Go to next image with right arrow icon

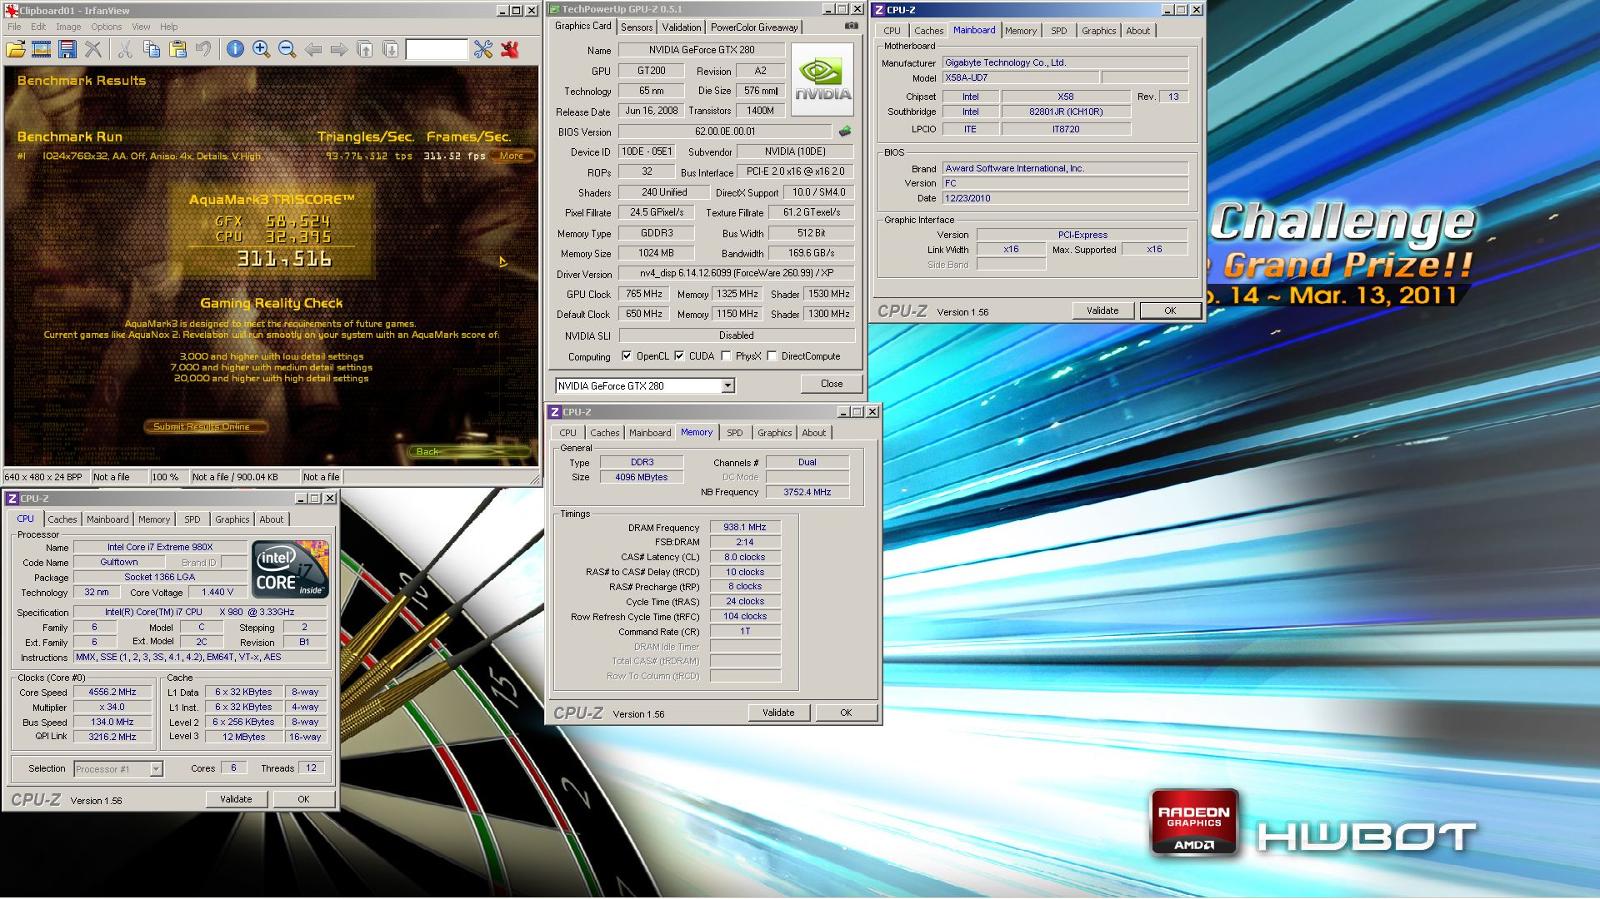[x=339, y=49]
